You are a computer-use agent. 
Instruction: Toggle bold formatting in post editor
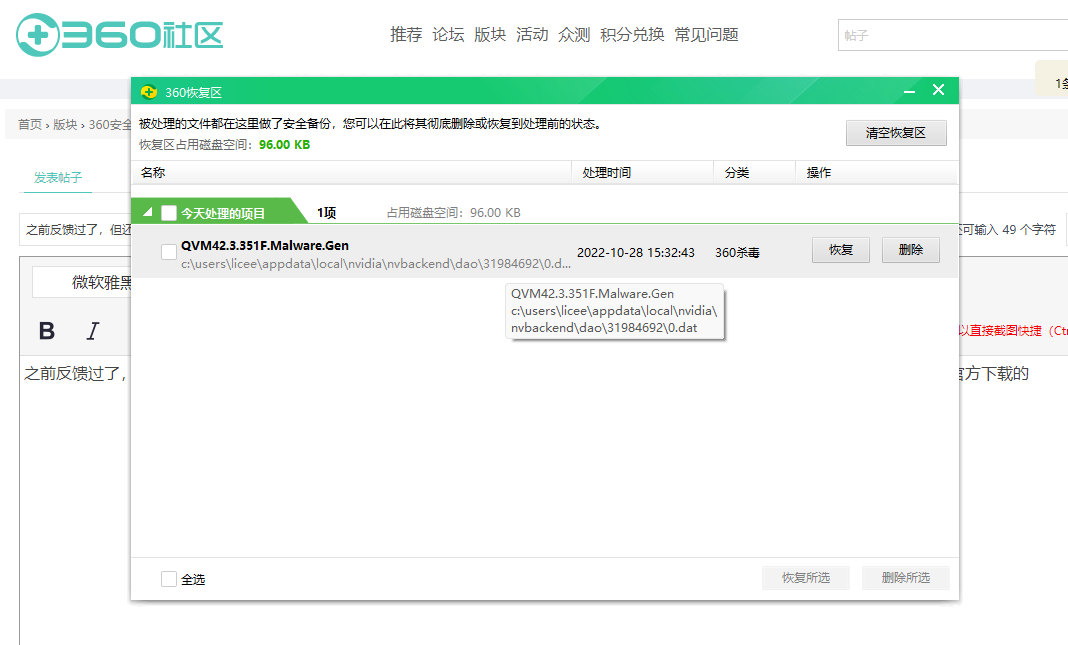click(x=47, y=331)
